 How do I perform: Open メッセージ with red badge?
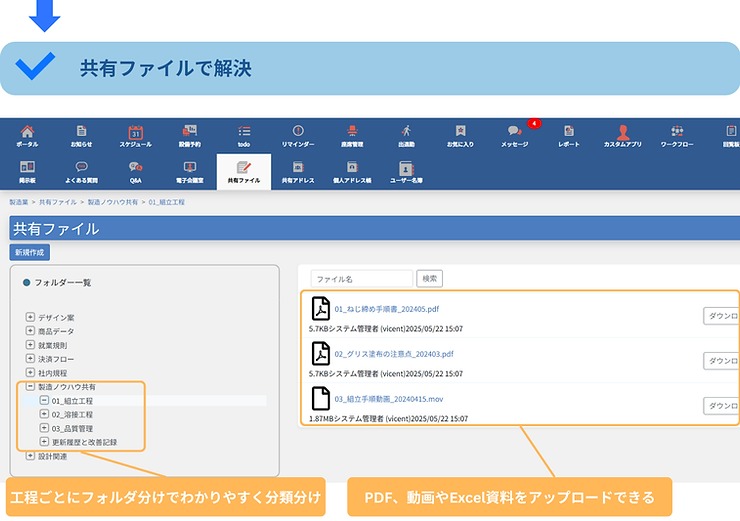pos(514,132)
